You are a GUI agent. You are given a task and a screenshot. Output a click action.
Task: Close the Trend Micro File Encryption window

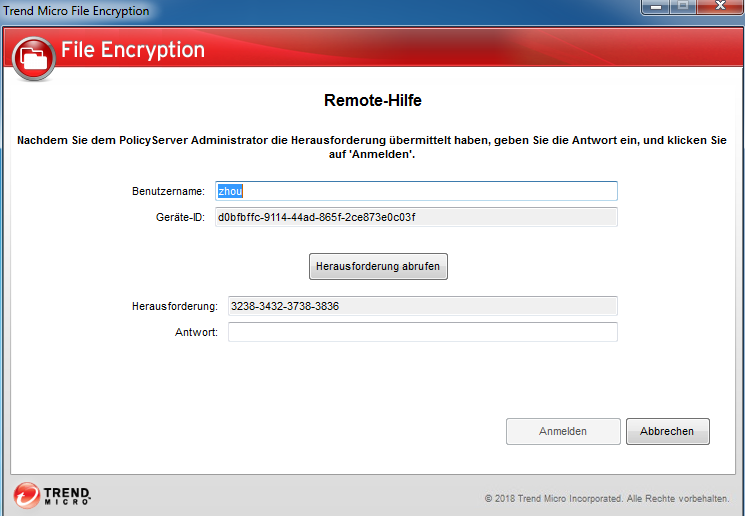(718, 8)
